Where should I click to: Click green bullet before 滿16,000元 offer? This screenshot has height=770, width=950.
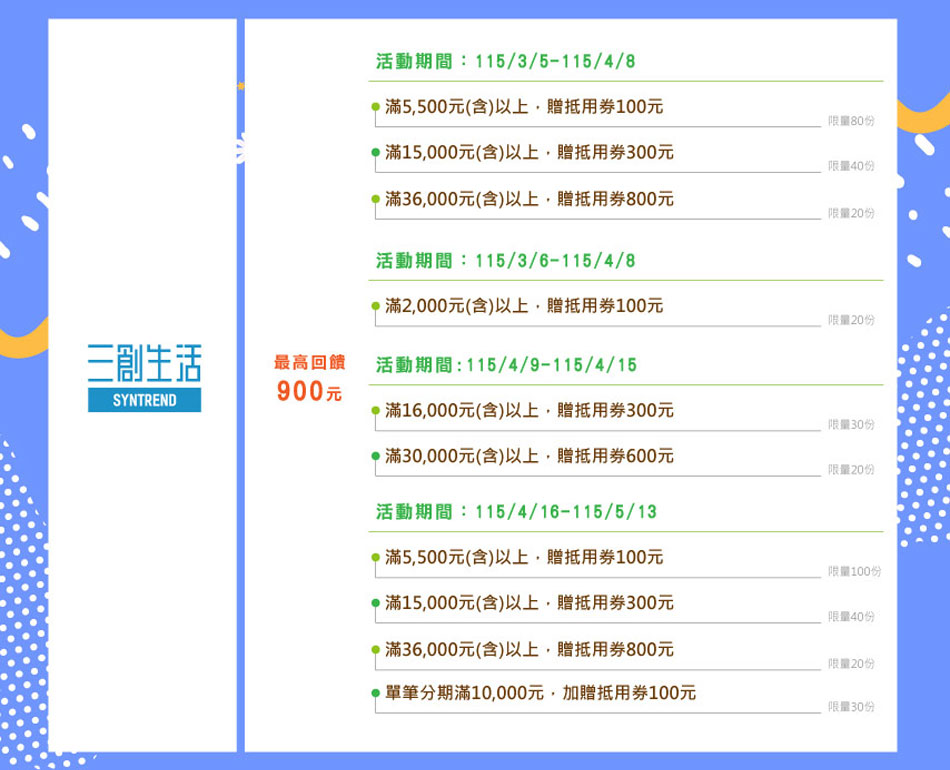tap(375, 411)
